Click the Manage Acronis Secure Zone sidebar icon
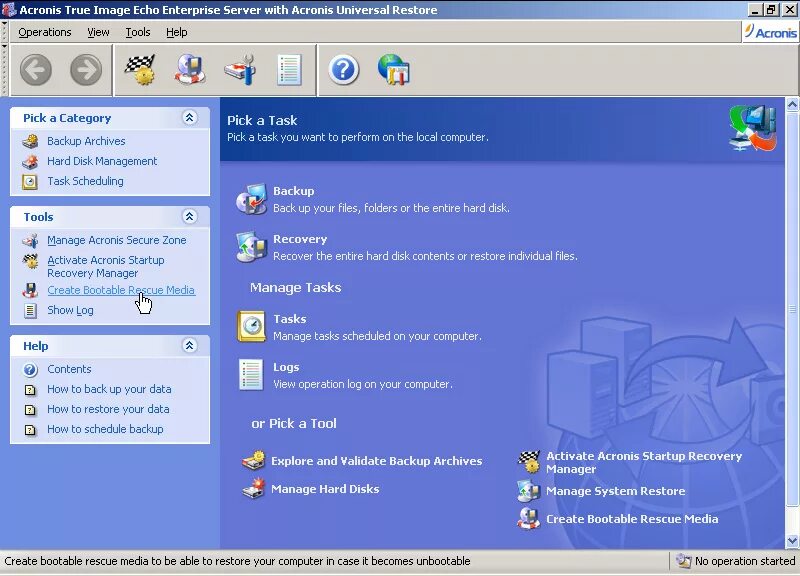 point(30,240)
